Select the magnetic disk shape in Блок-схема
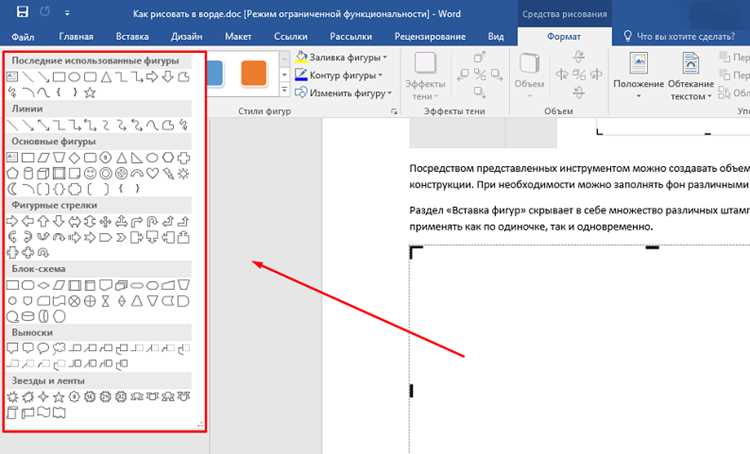 click(x=28, y=316)
